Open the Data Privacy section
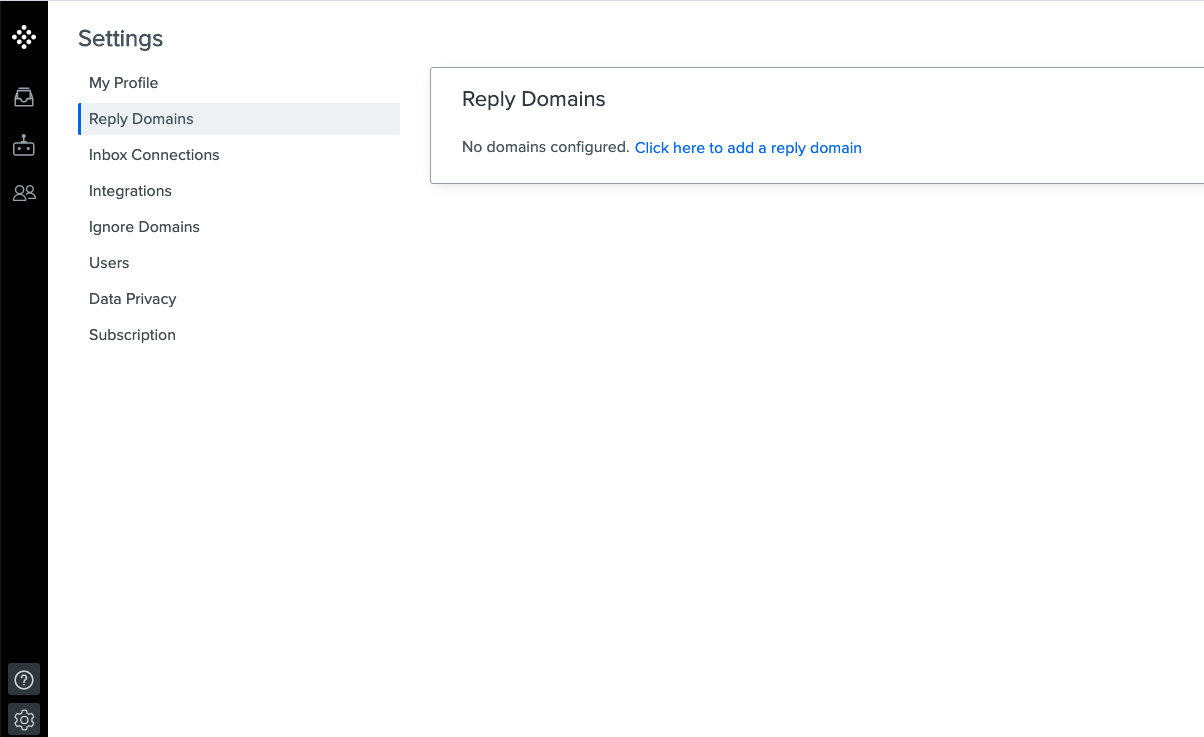 click(132, 299)
